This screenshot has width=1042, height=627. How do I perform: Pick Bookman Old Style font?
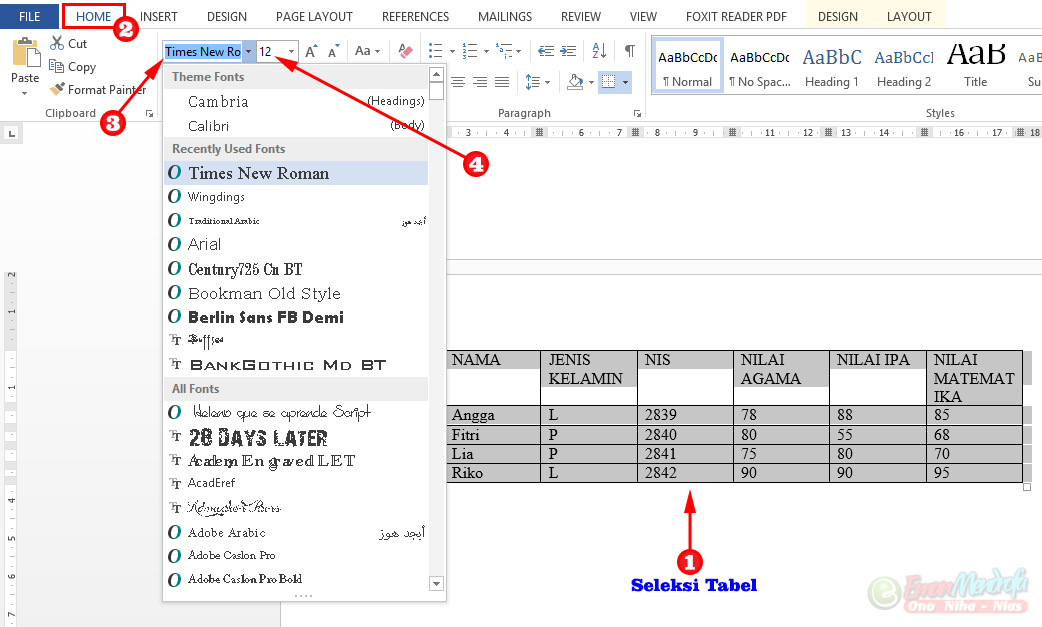point(296,293)
